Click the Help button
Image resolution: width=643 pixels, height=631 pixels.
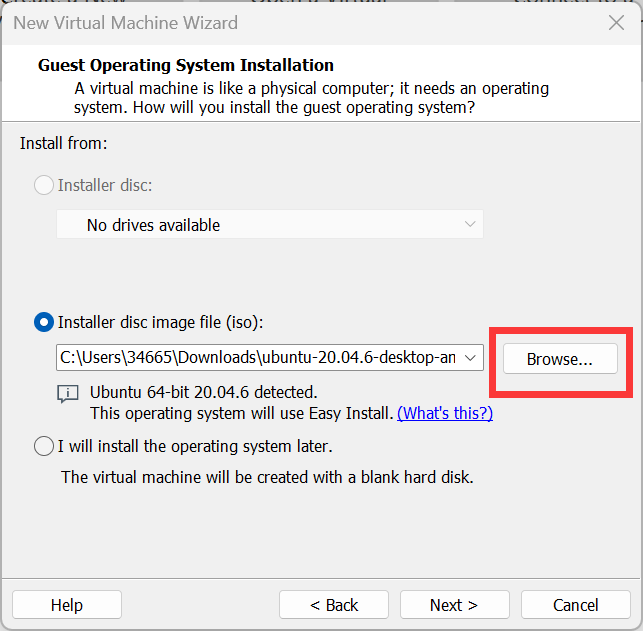(67, 605)
